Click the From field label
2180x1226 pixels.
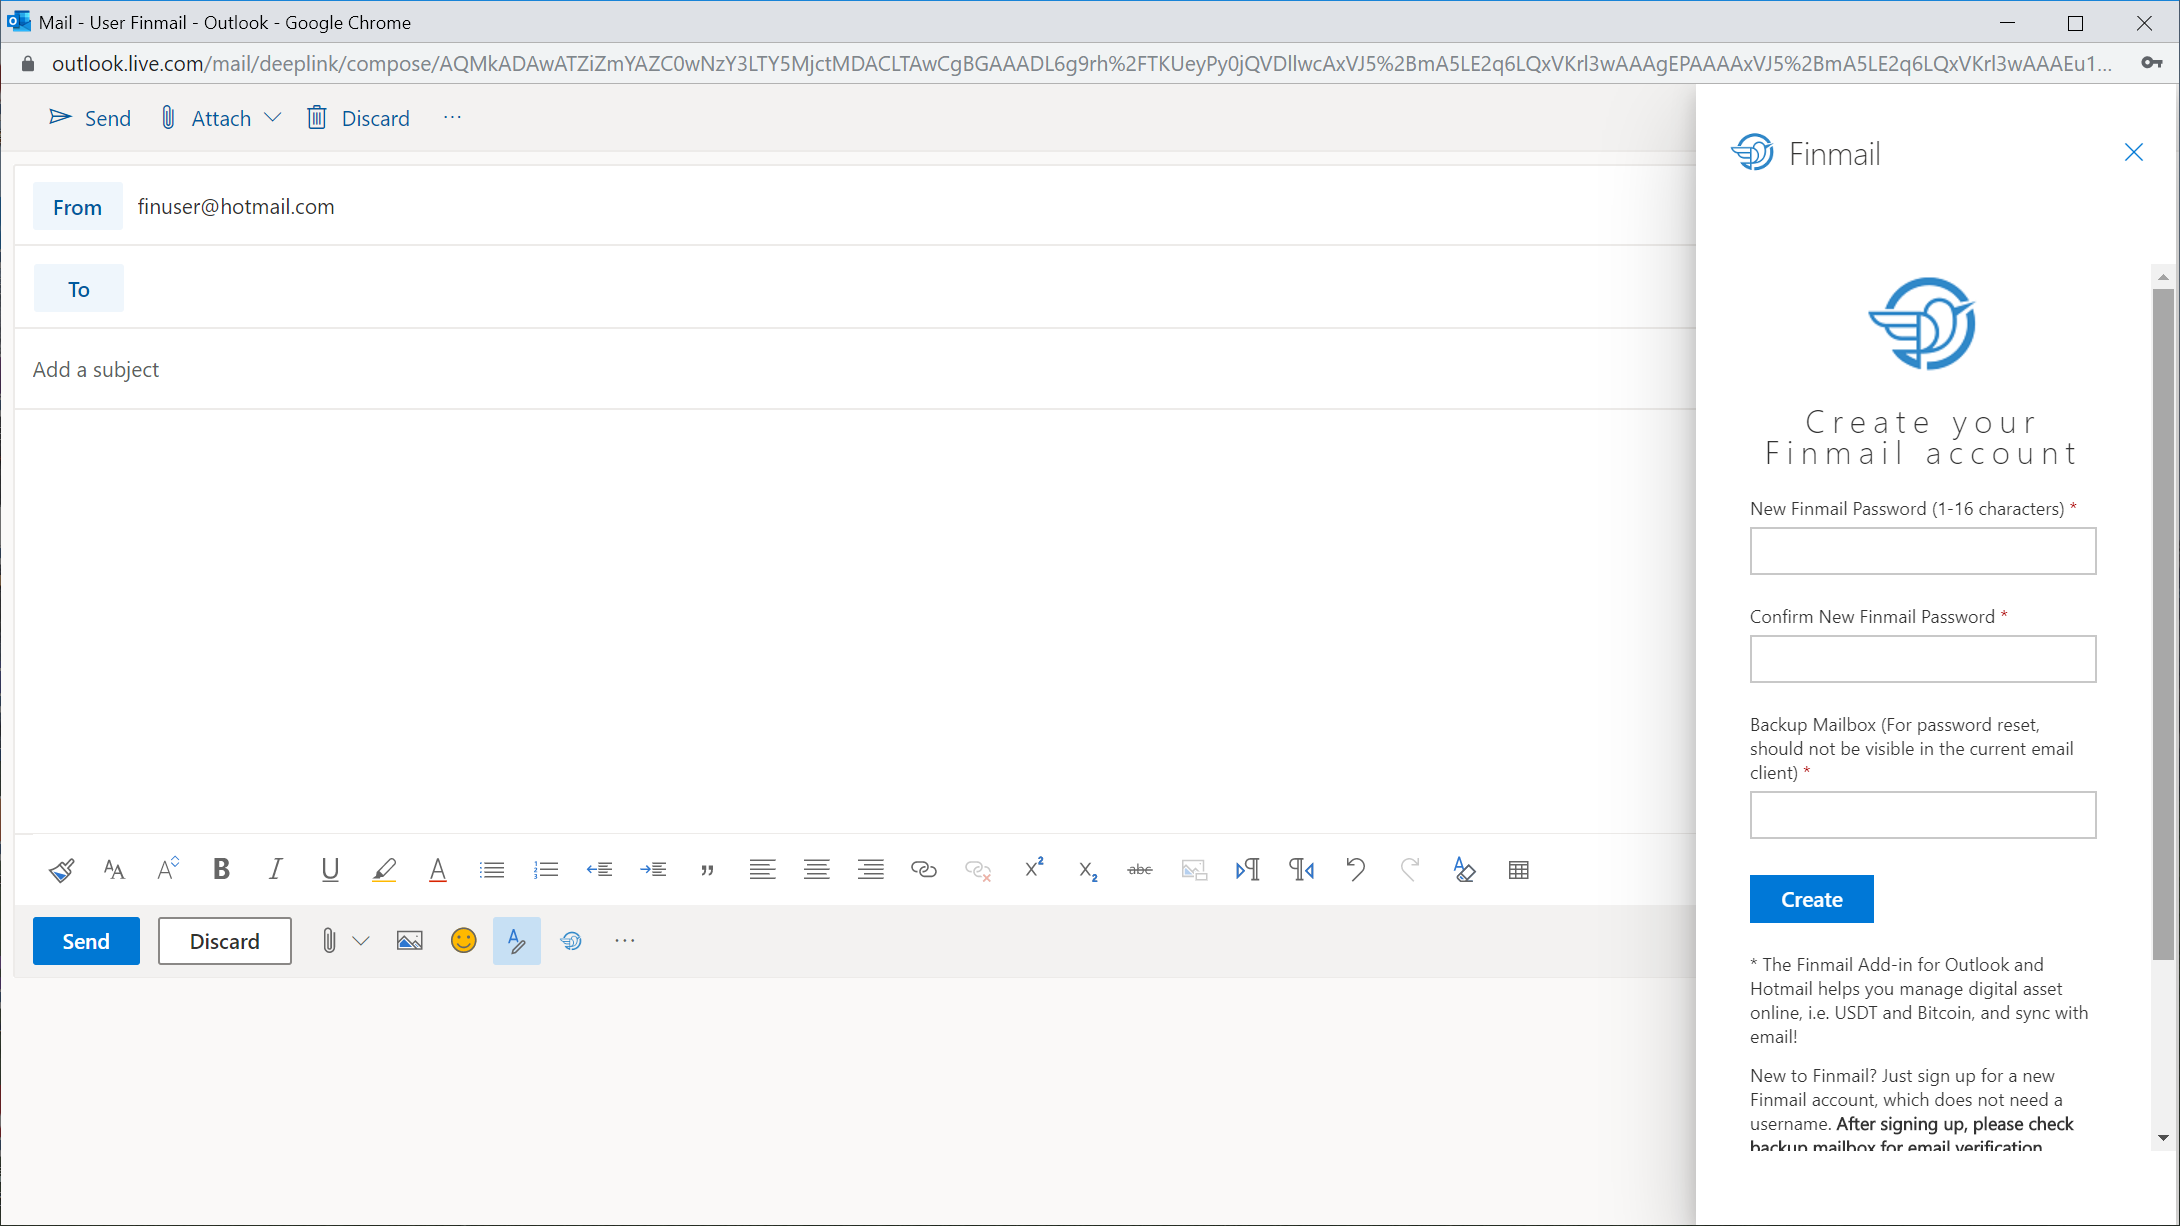pyautogui.click(x=77, y=206)
